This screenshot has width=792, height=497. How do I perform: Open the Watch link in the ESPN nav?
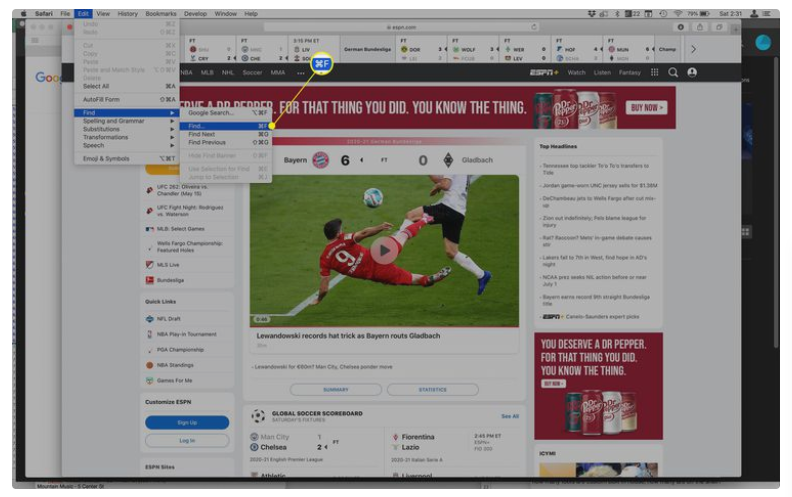tap(576, 73)
